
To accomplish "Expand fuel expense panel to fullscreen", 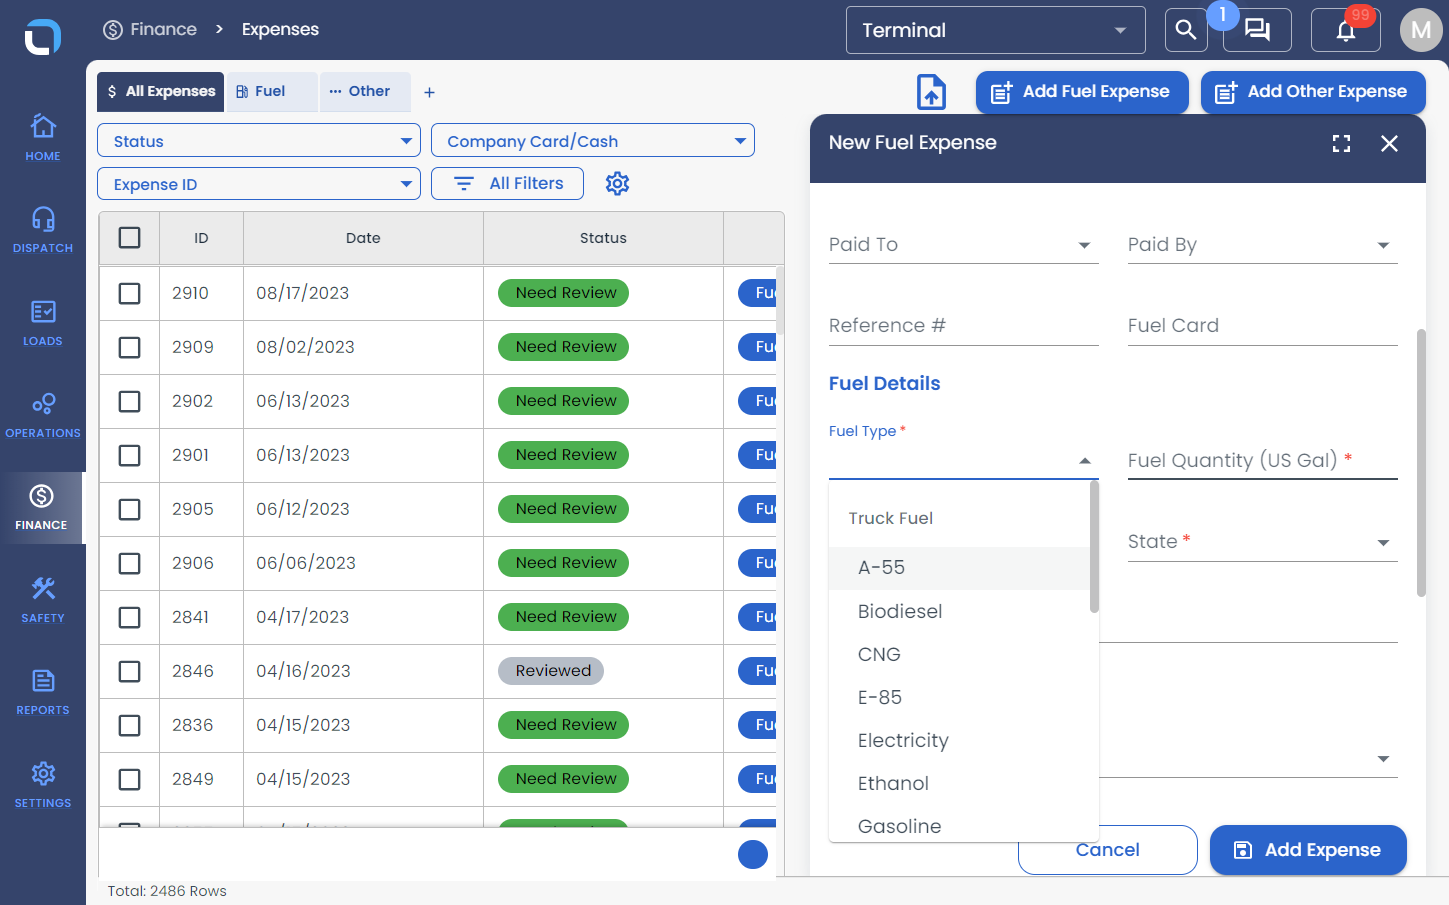I will 1341,144.
